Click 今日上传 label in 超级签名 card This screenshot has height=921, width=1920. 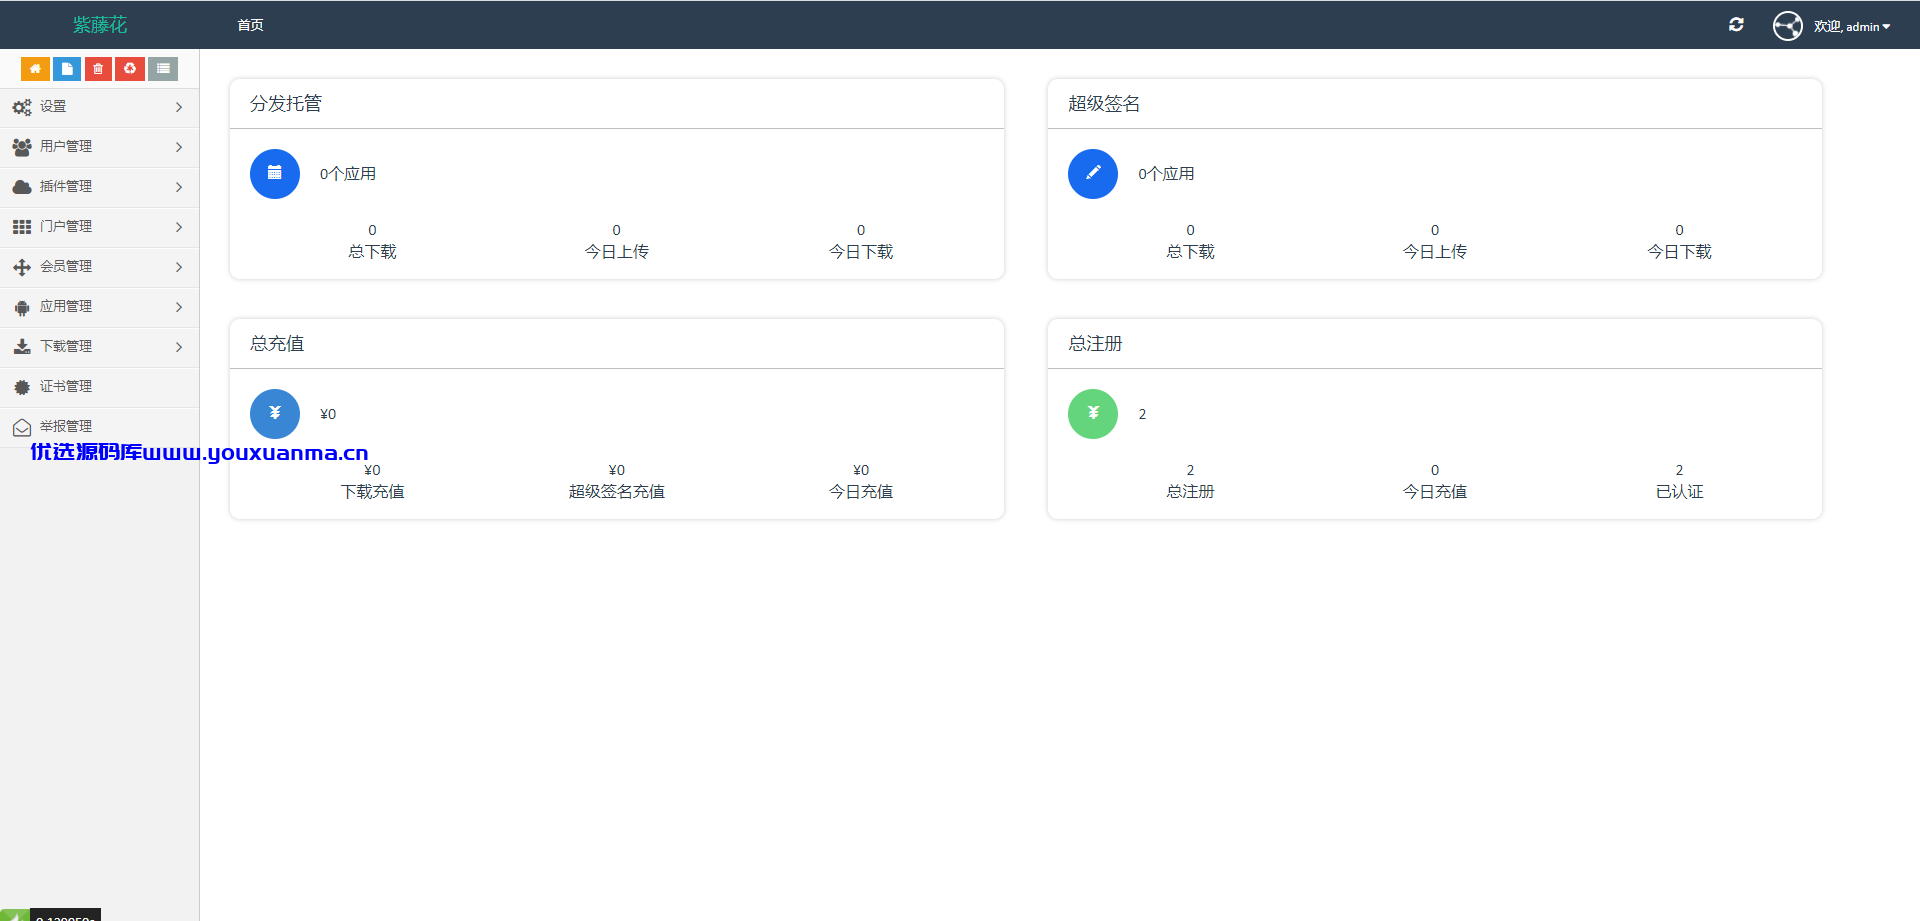pos(1435,252)
